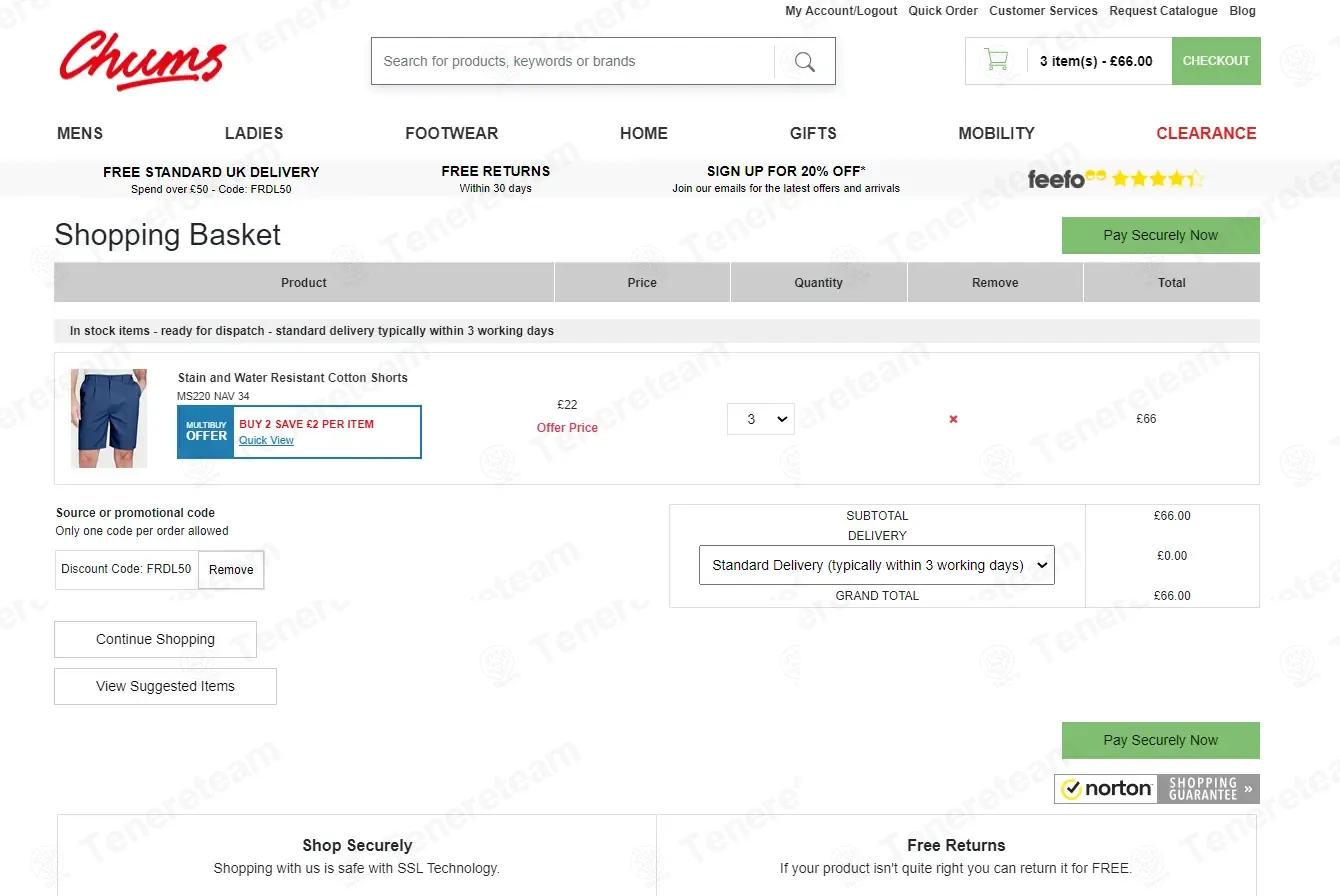Click the bottom Pay Securely Now button
1340x896 pixels.
1161,741
